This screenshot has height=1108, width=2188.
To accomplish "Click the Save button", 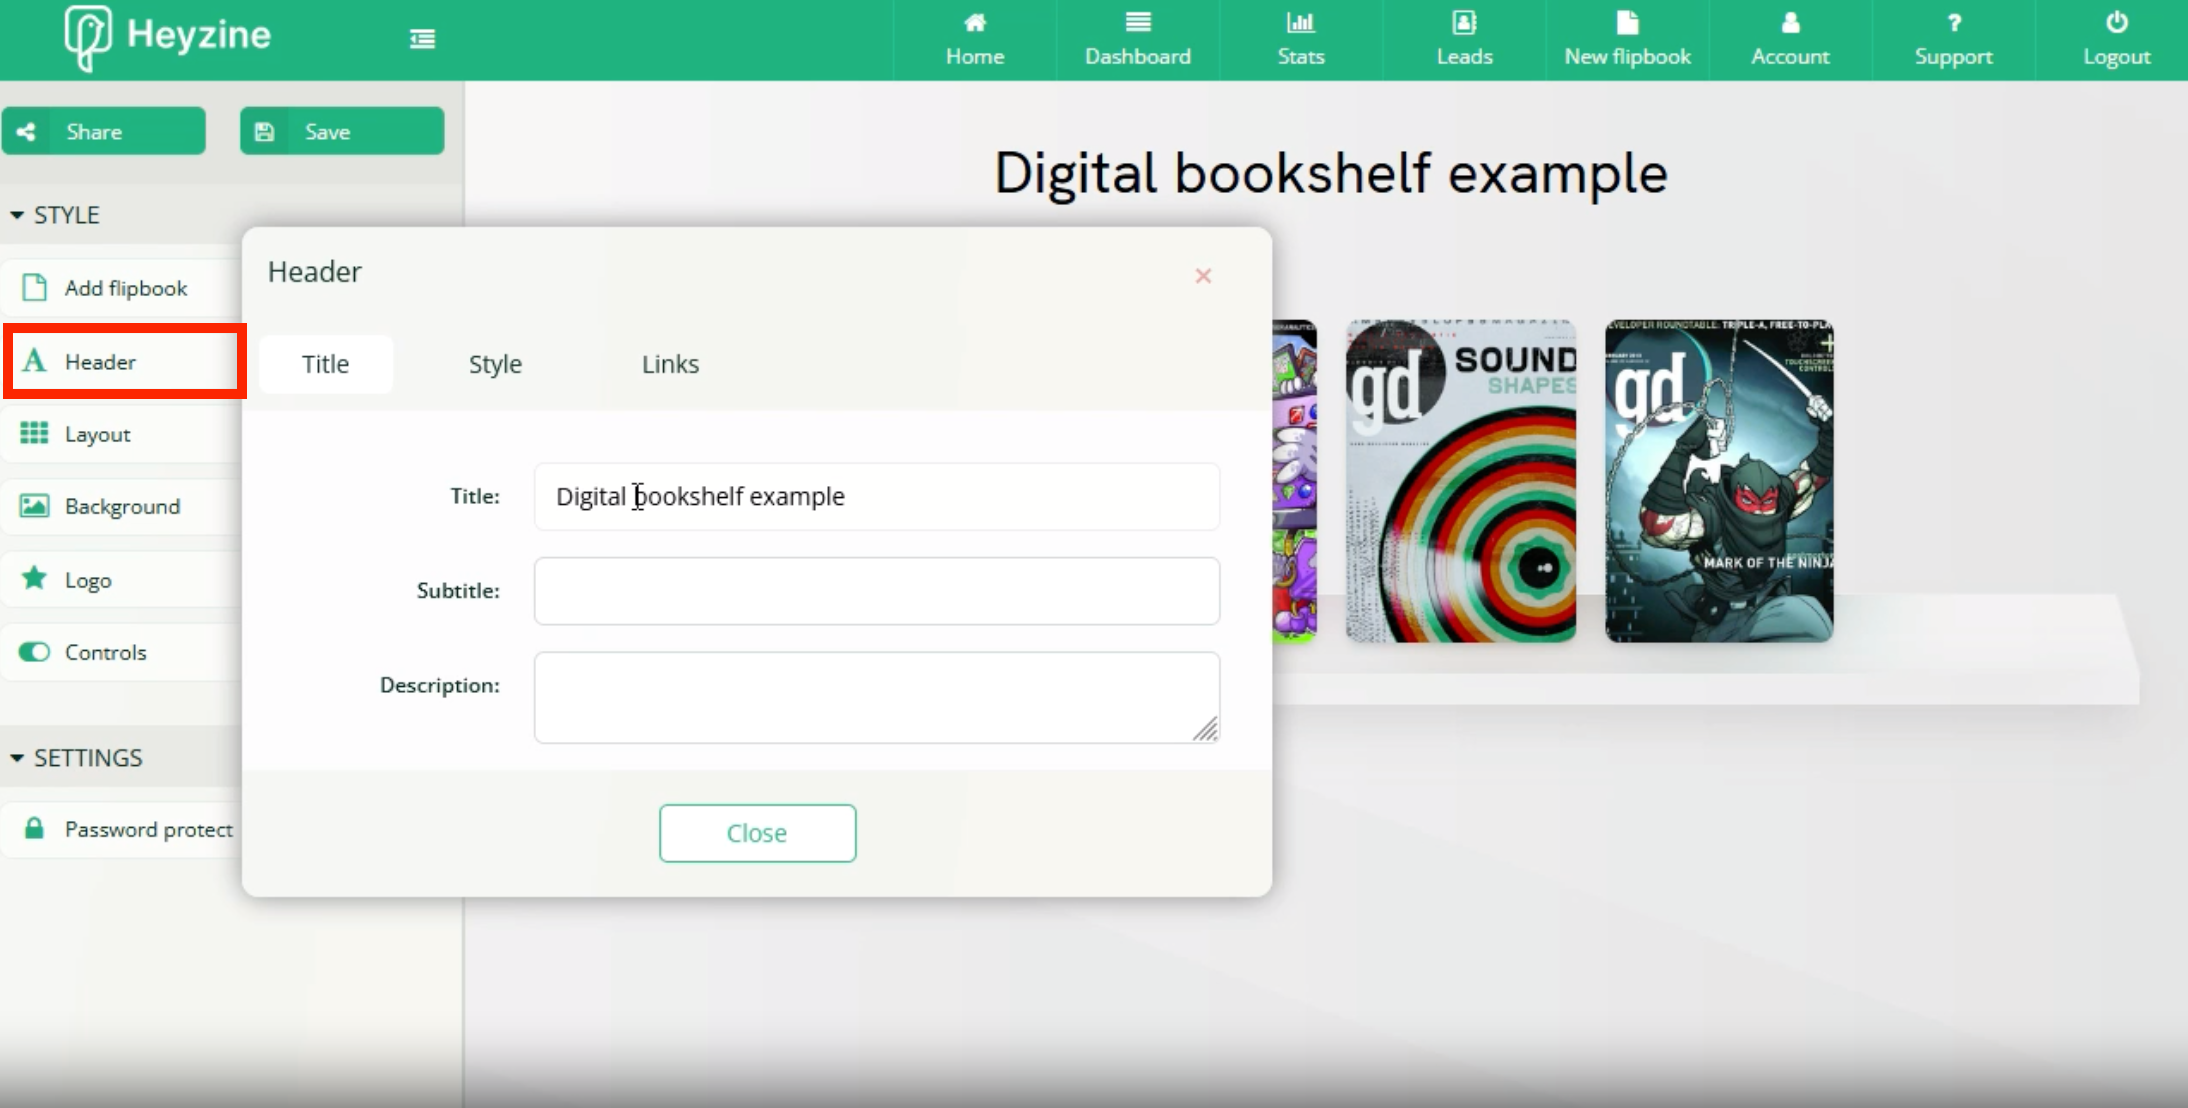I will pyautogui.click(x=341, y=130).
